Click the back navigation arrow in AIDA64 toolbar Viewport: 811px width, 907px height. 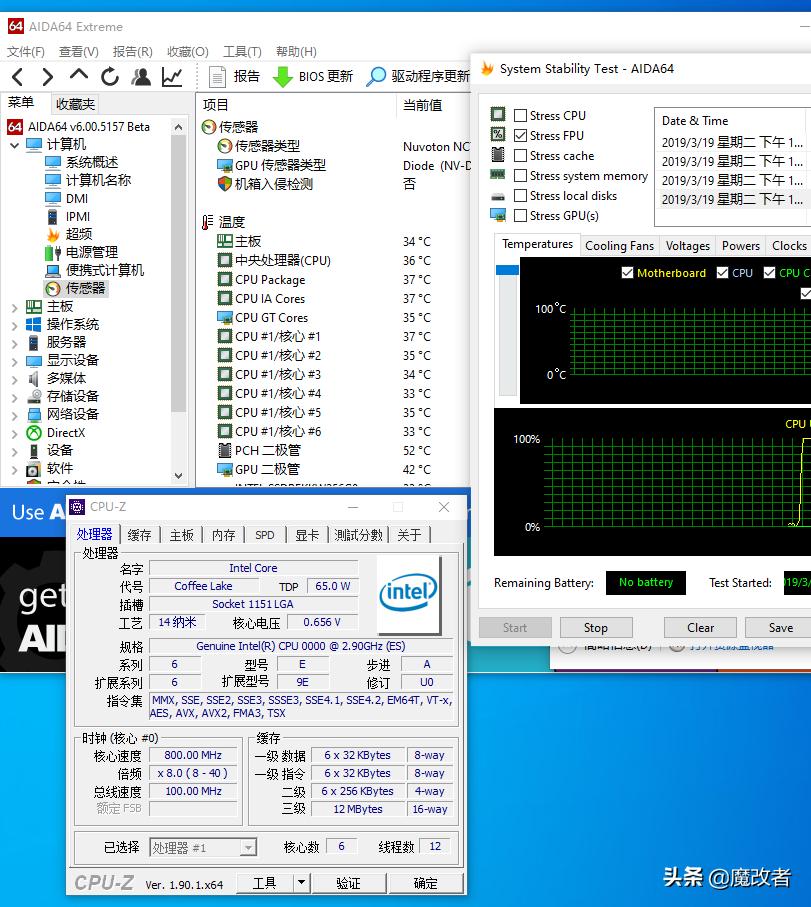point(17,77)
